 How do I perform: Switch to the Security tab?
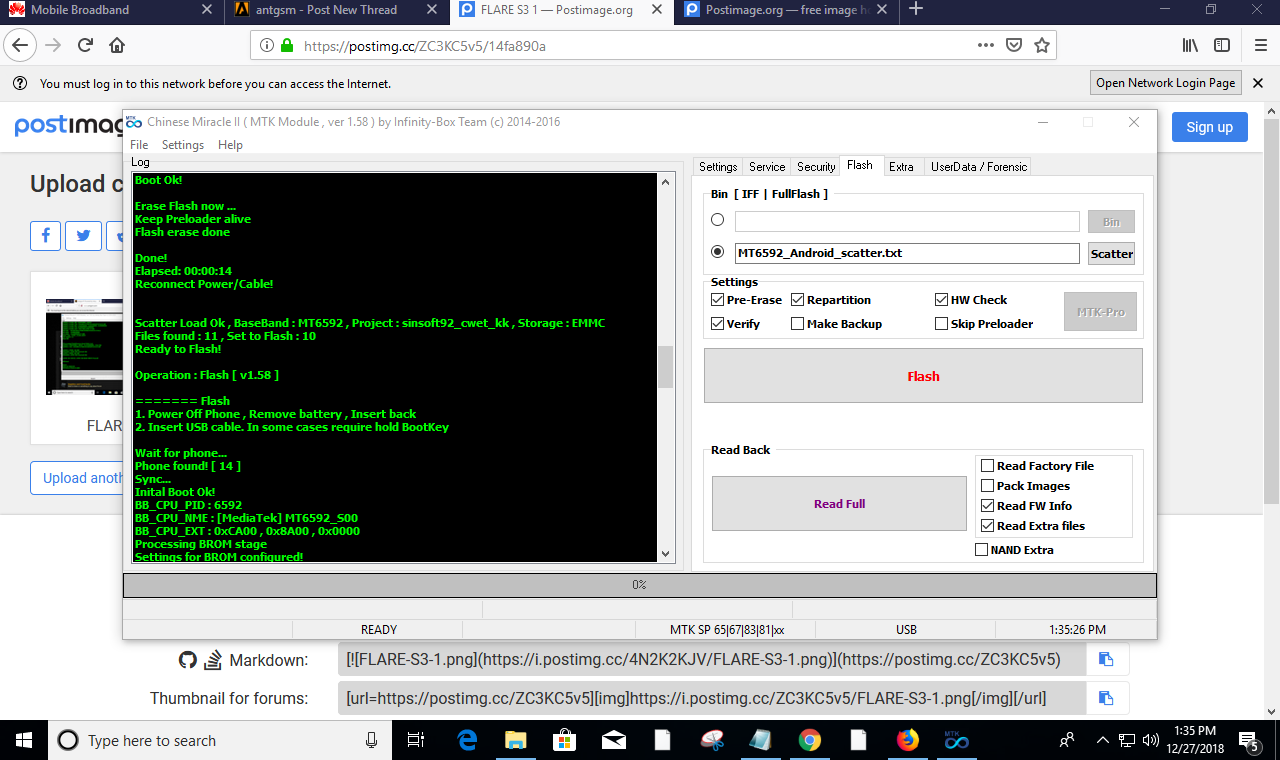tap(816, 167)
